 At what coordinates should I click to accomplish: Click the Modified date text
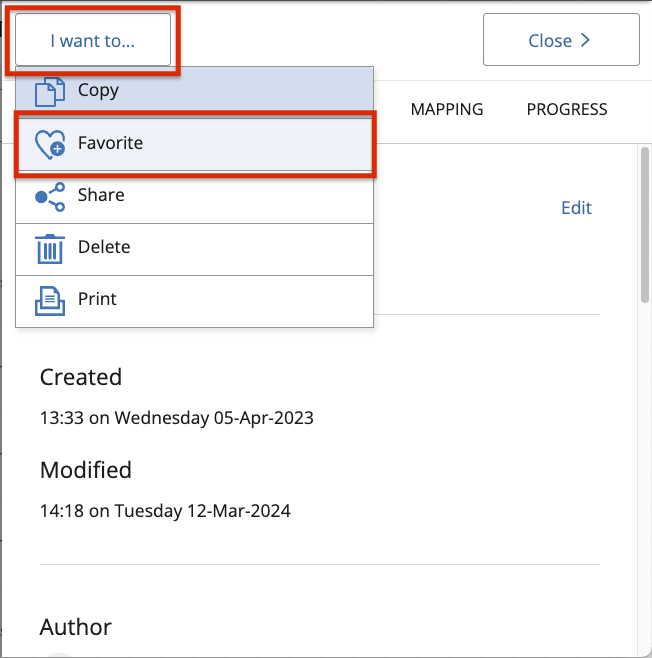coord(165,511)
